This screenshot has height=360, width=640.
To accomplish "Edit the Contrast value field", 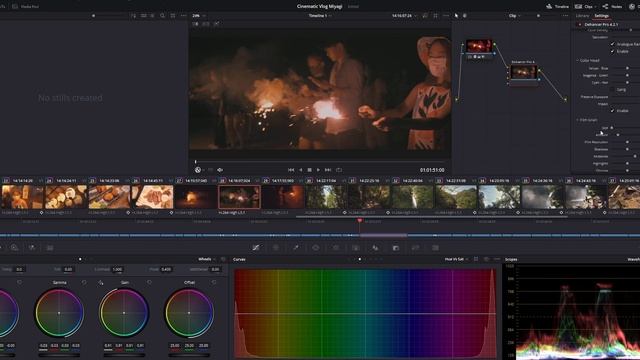I will click(118, 269).
